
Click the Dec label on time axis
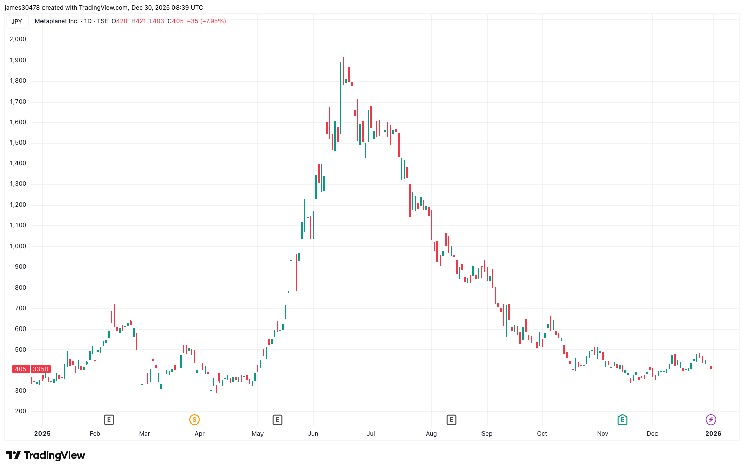652,435
